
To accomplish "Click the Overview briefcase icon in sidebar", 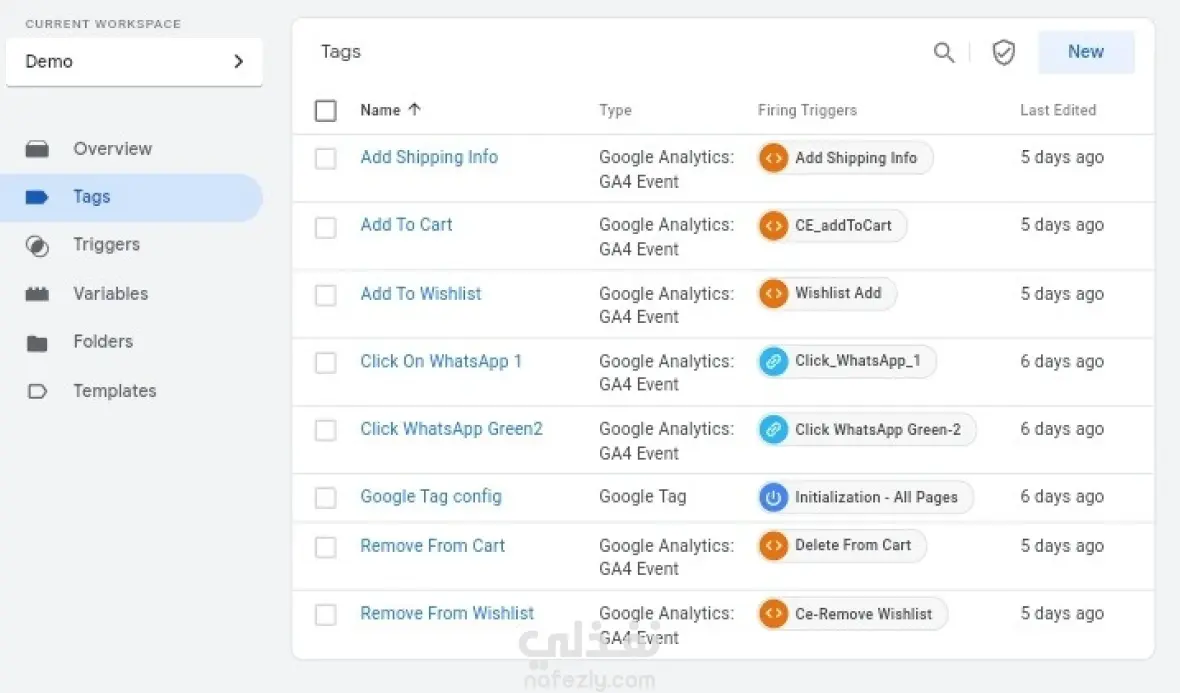I will 37,149.
